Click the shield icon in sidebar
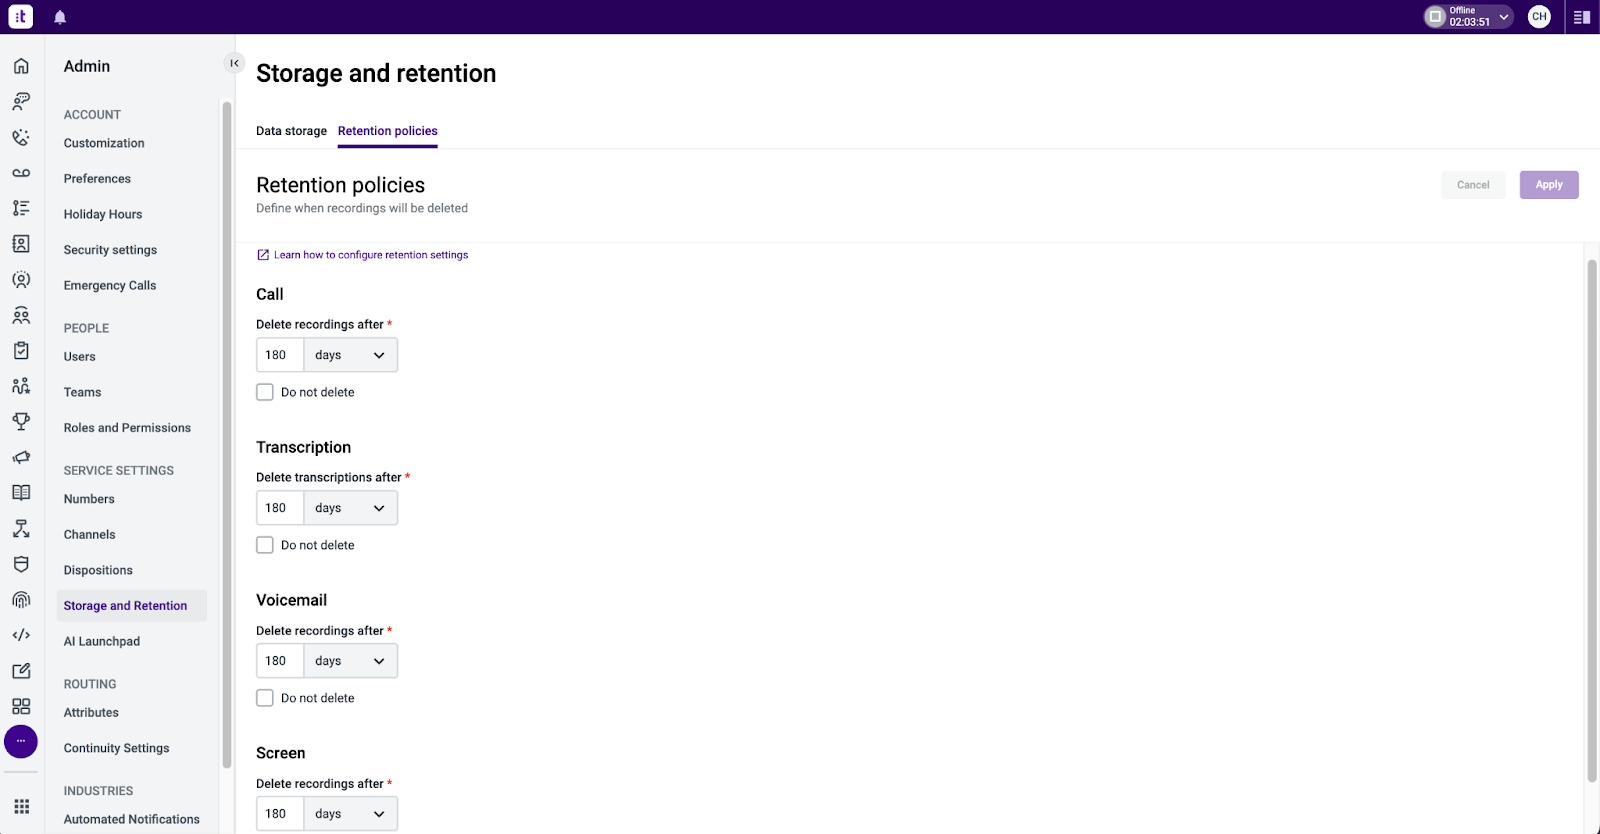This screenshot has height=834, width=1600. point(21,564)
